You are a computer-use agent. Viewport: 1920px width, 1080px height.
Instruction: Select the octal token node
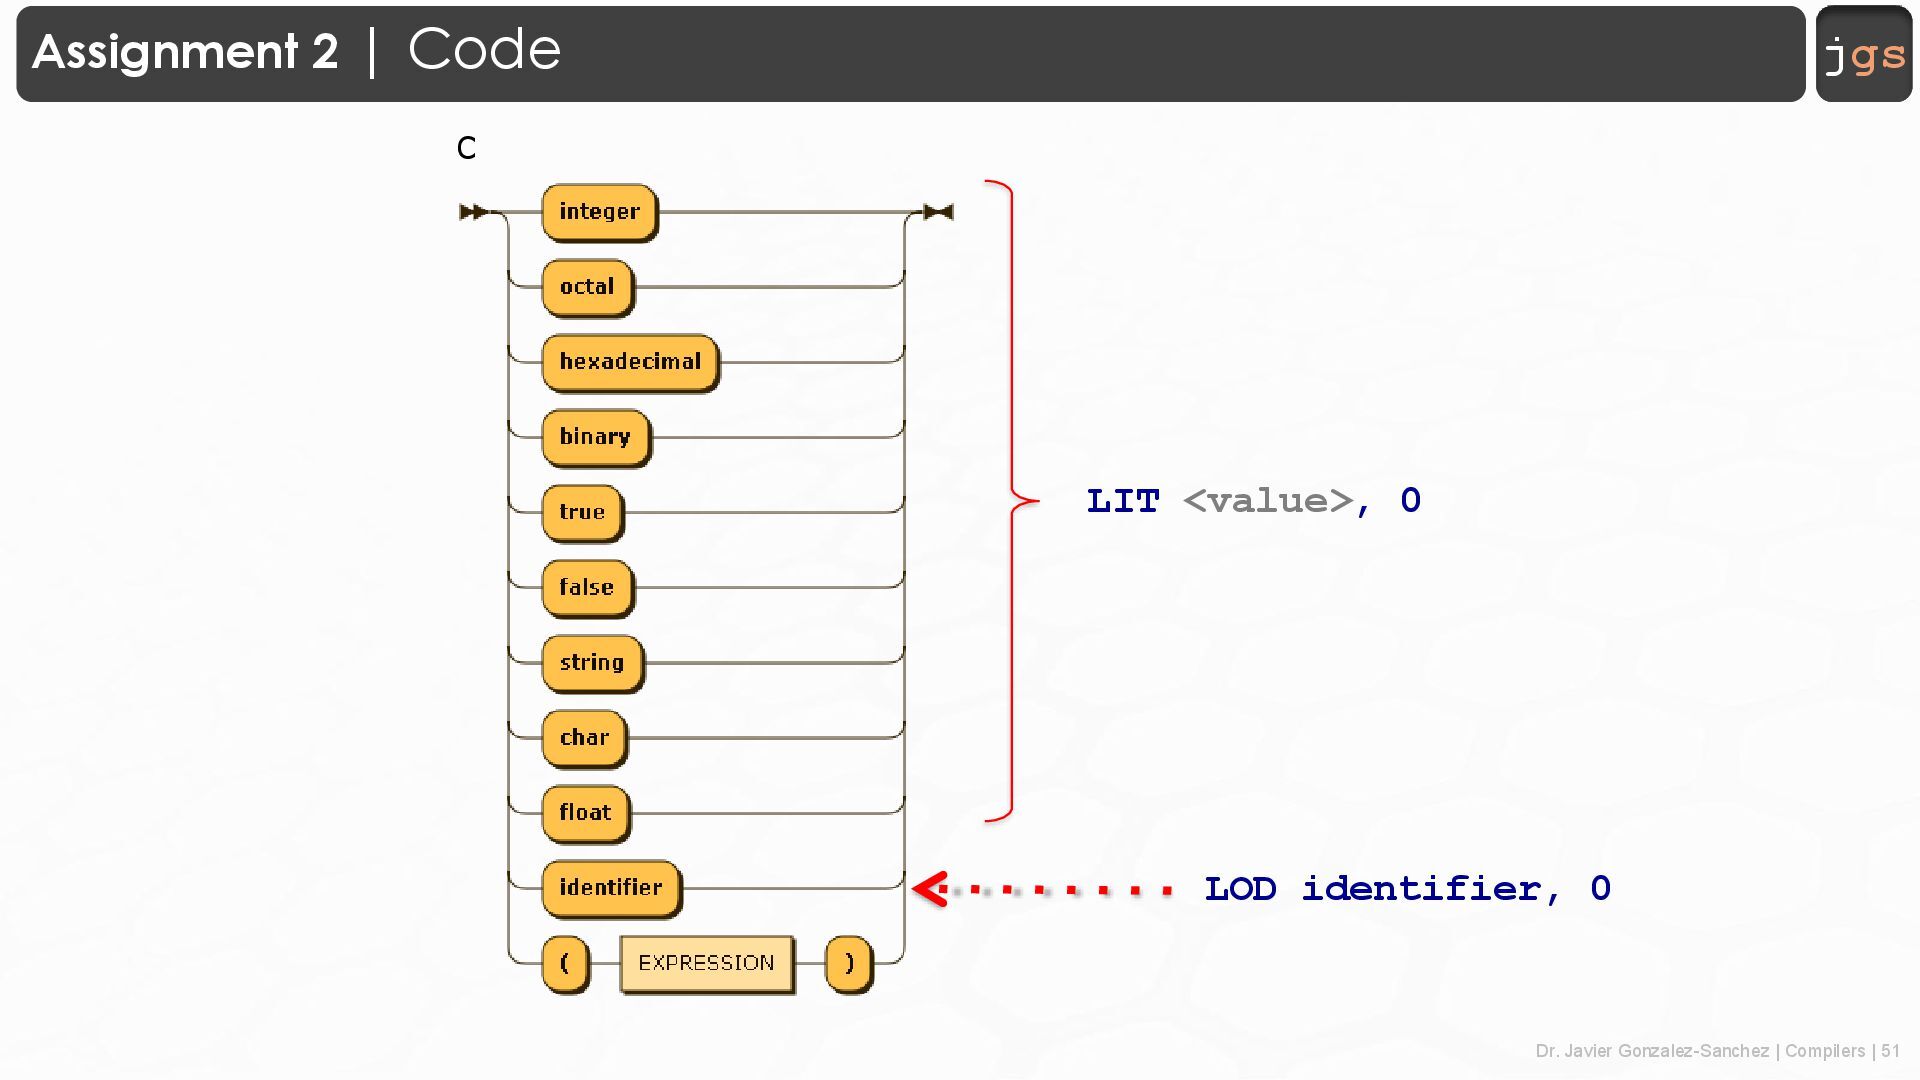pos(587,287)
